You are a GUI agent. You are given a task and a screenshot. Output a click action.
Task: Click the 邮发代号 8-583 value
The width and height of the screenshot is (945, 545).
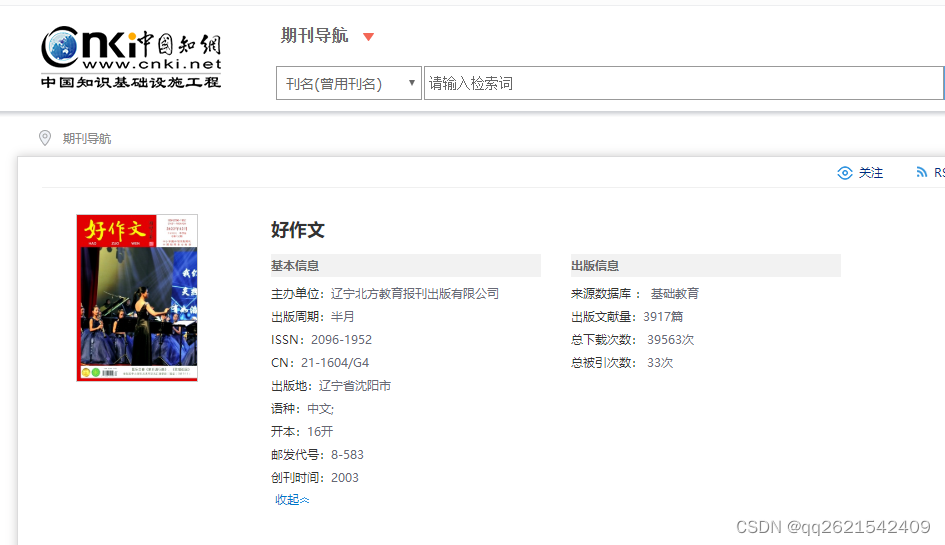pos(347,455)
